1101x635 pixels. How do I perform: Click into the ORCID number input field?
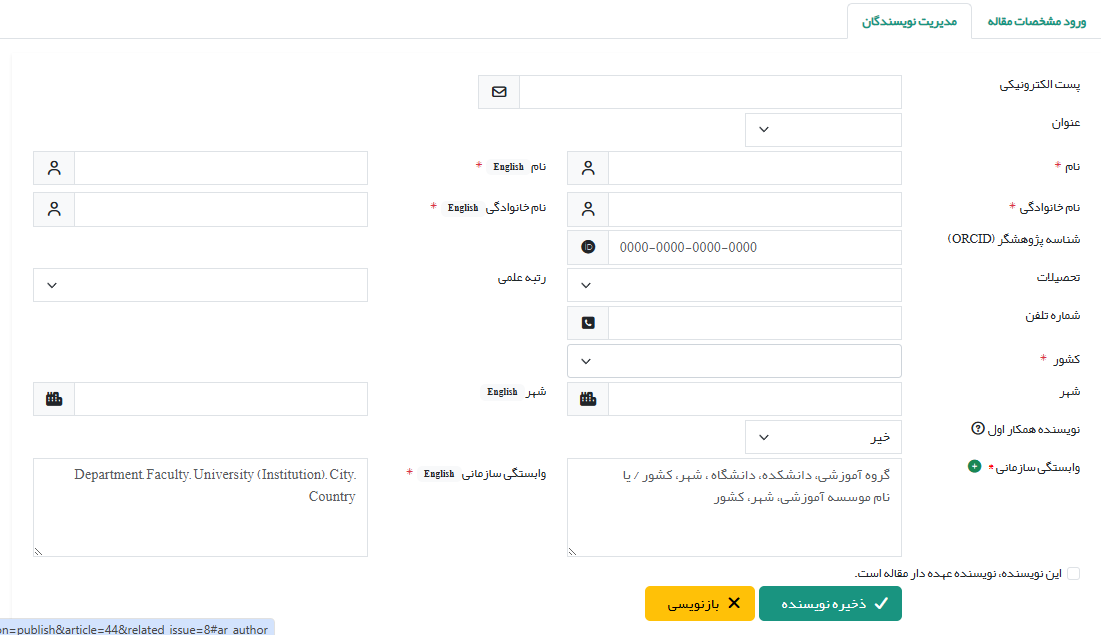pos(754,247)
